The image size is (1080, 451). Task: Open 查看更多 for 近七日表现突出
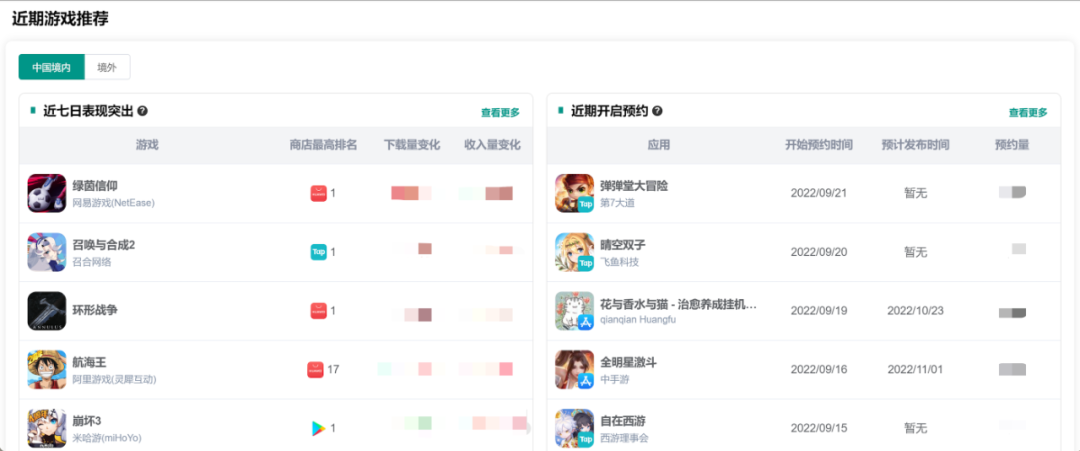(500, 112)
